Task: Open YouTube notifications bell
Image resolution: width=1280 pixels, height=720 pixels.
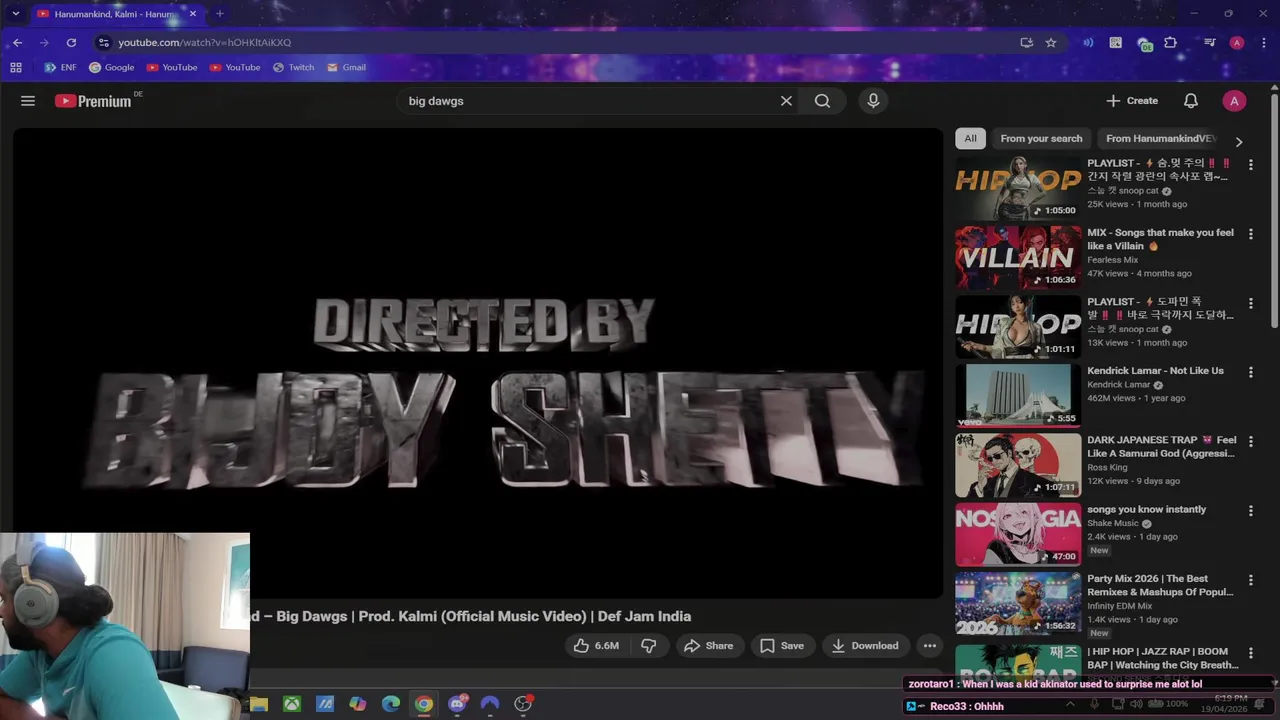Action: (1191, 101)
